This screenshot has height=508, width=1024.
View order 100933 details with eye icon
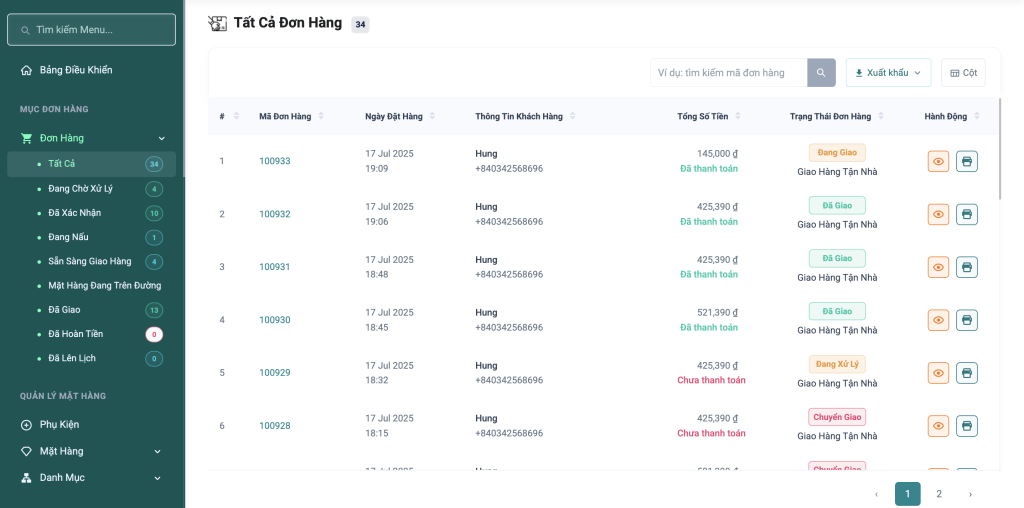(938, 161)
